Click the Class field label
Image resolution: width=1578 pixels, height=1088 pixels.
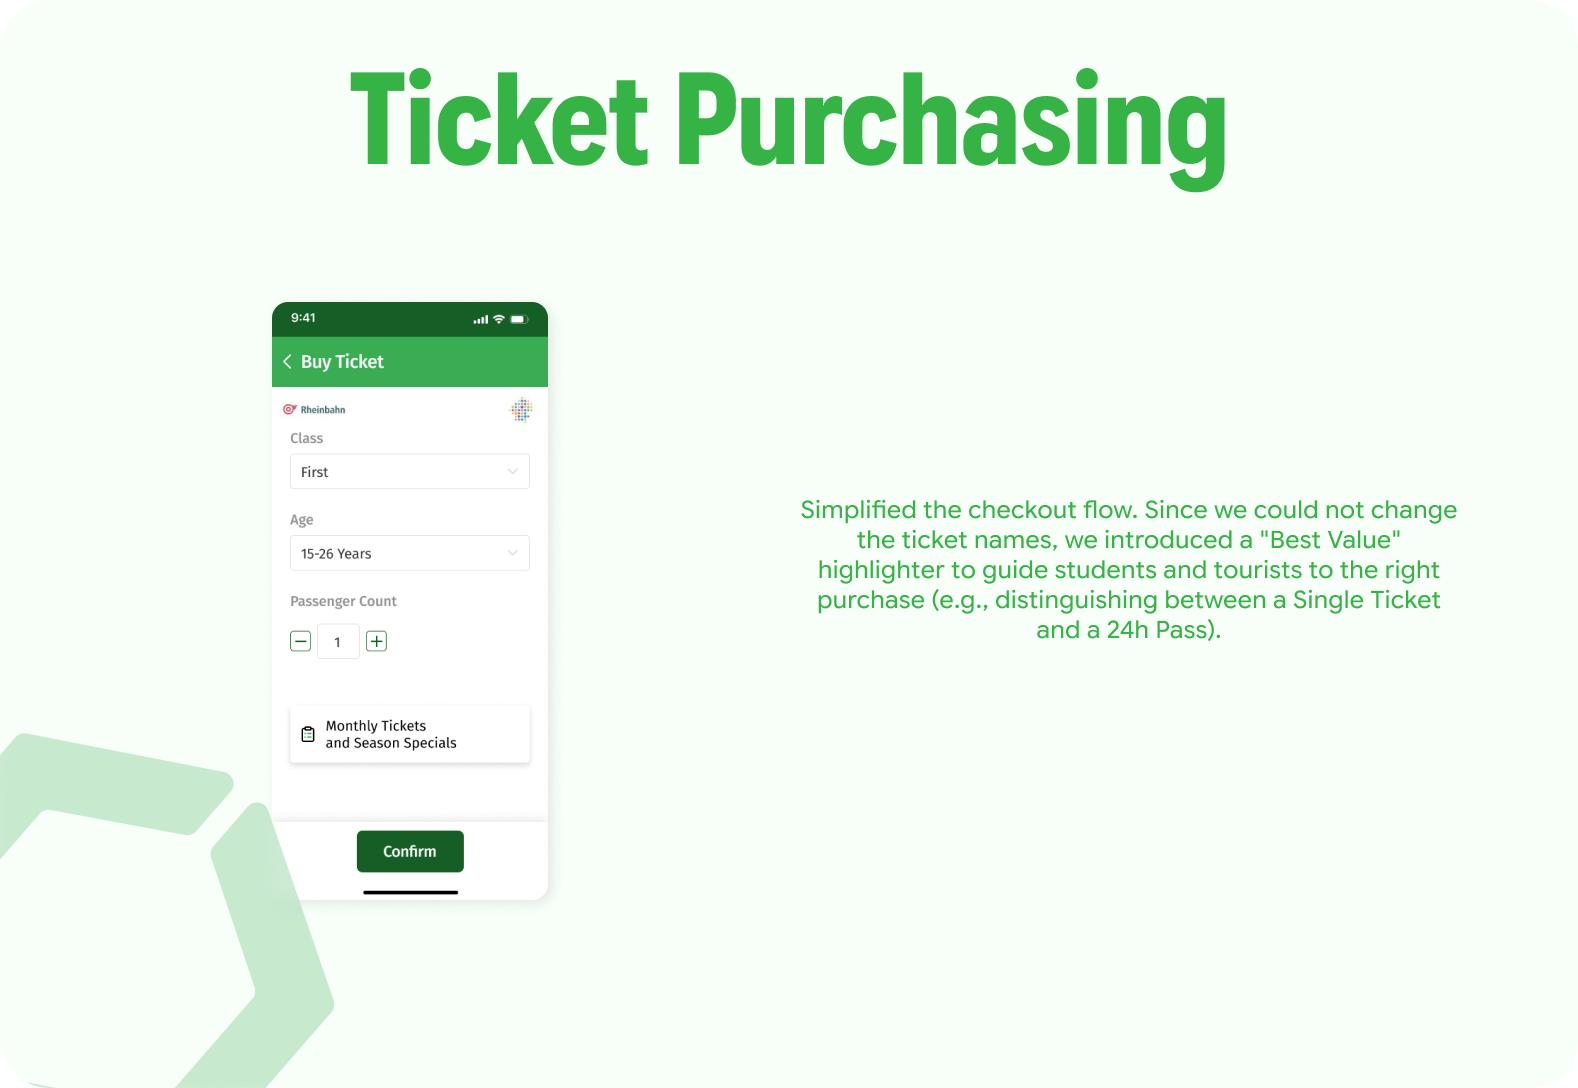coord(306,438)
